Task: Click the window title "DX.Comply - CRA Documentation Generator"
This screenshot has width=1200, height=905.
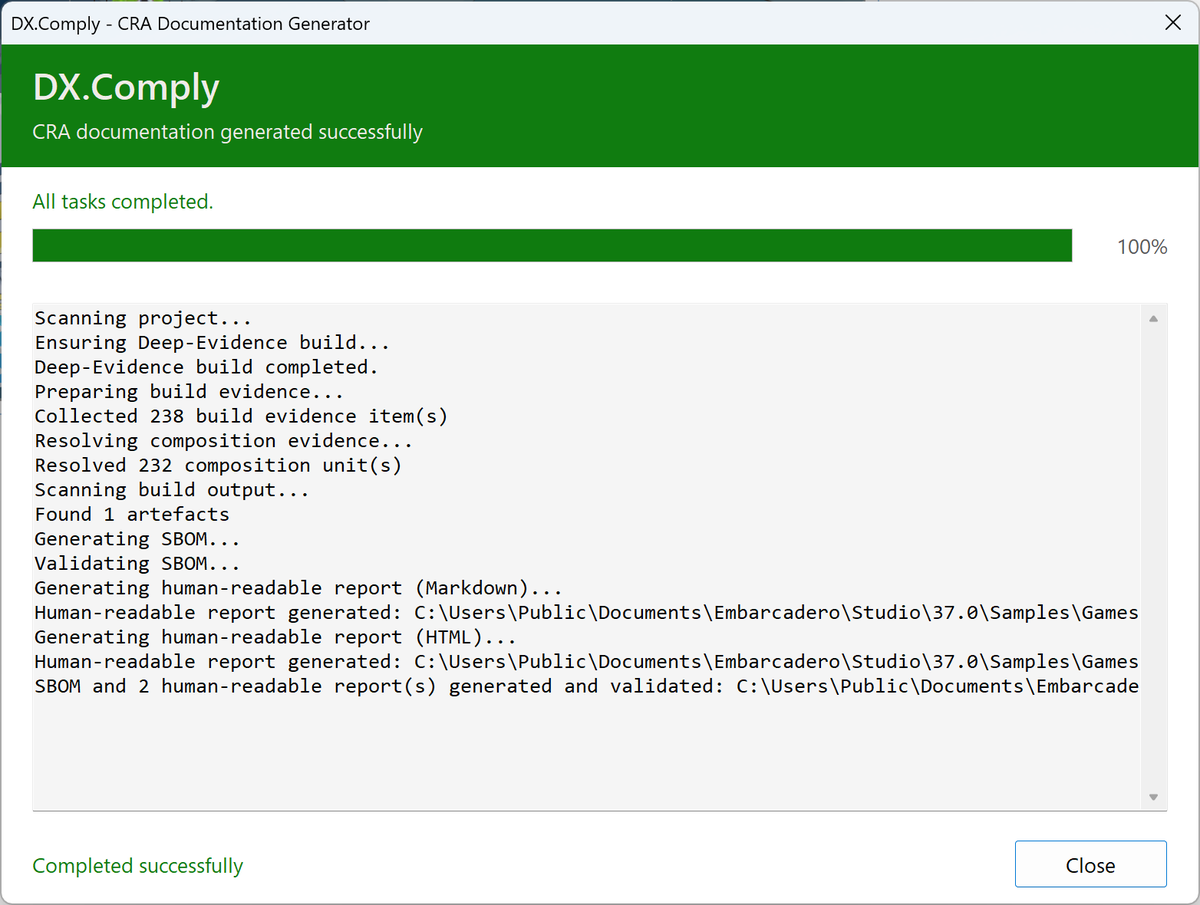Action: coord(190,23)
